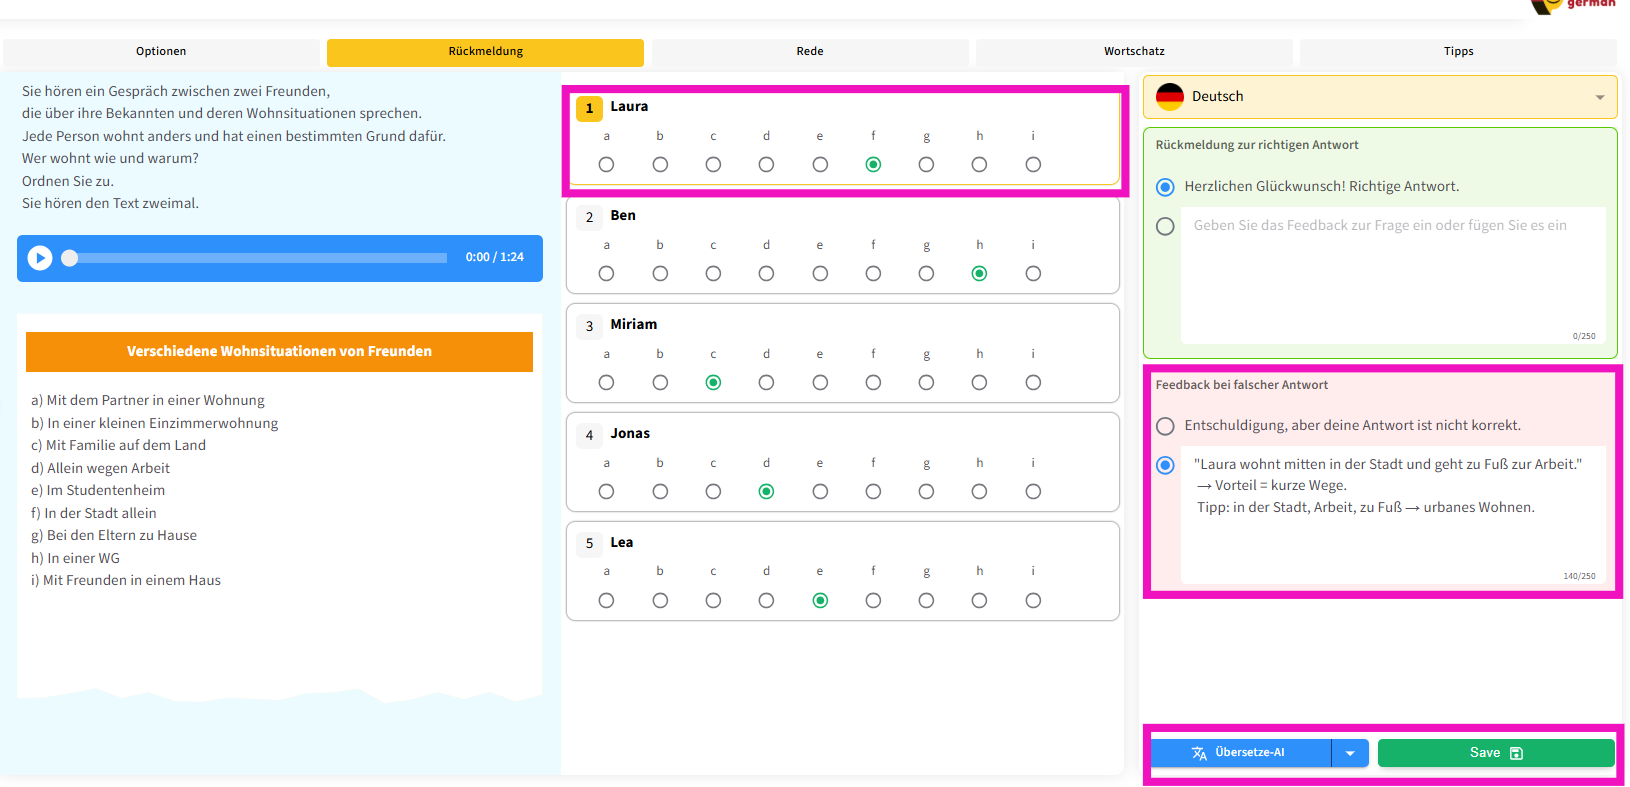Click the floppy disk icon on Save
This screenshot has height=787, width=1630.
pos(1516,753)
